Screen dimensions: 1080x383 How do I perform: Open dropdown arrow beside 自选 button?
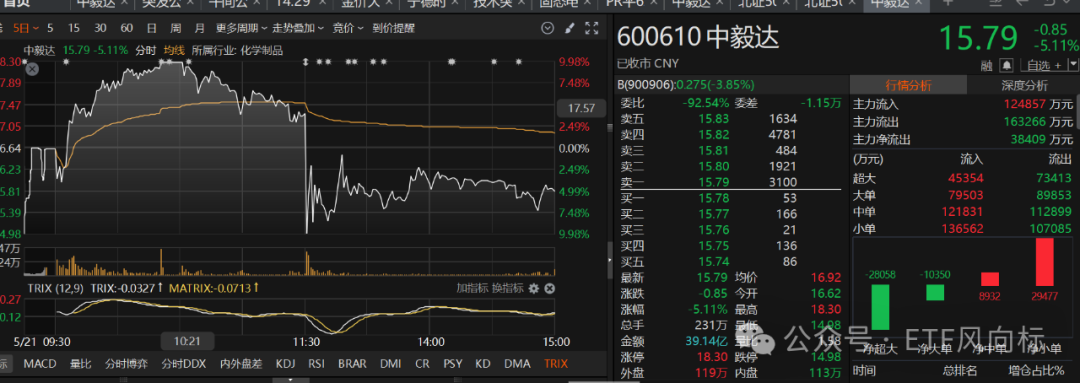1074,65
